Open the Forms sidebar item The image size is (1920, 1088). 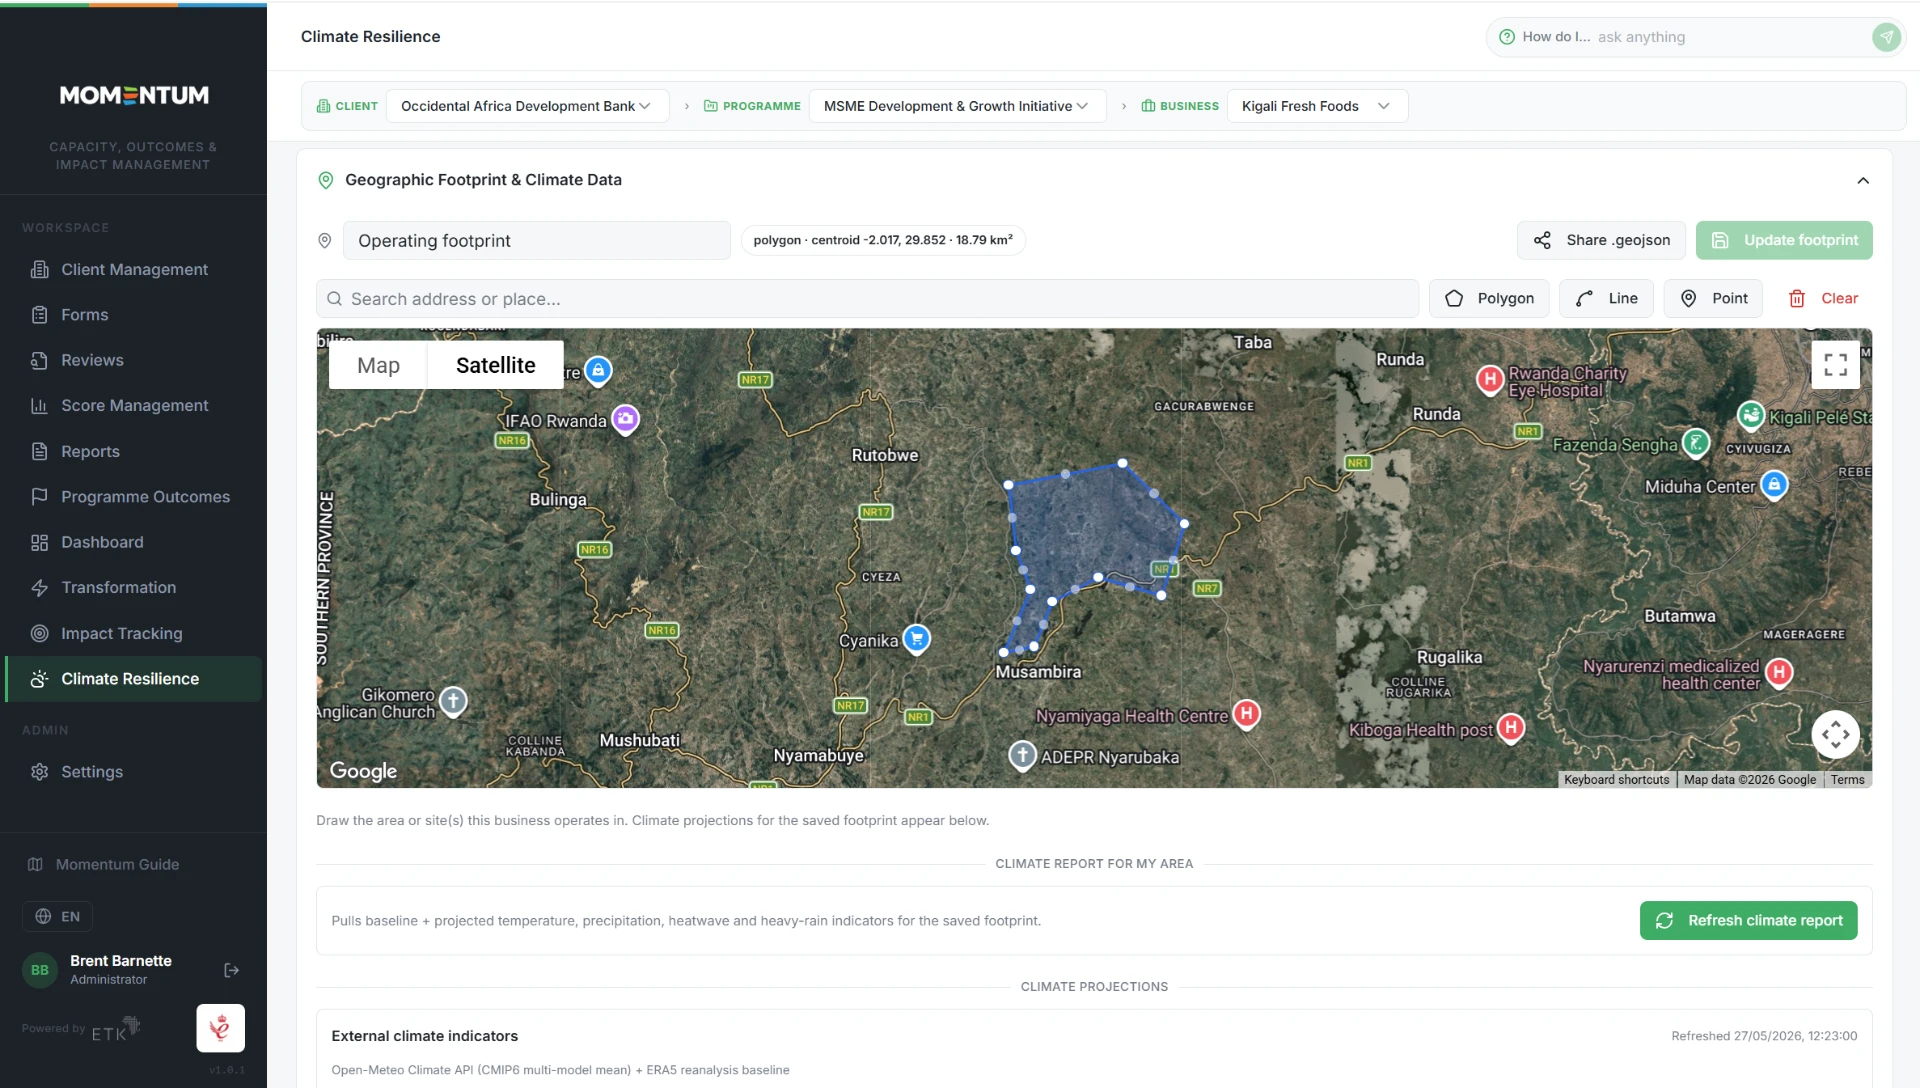pyautogui.click(x=133, y=314)
